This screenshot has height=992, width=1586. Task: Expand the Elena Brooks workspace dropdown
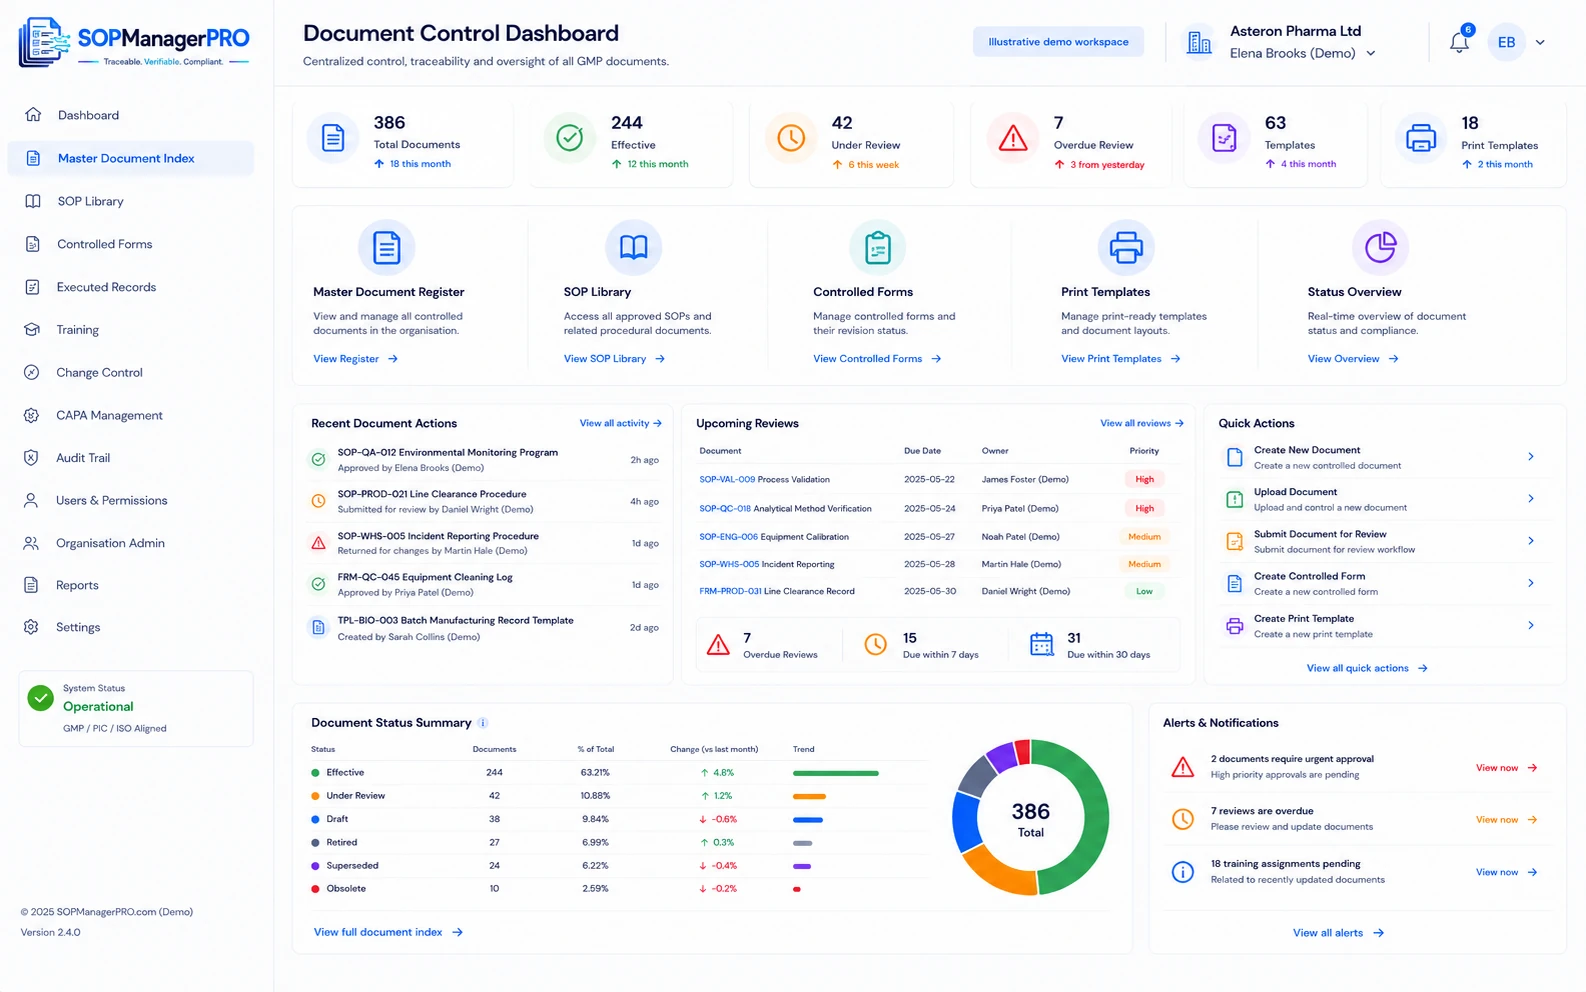(x=1371, y=54)
